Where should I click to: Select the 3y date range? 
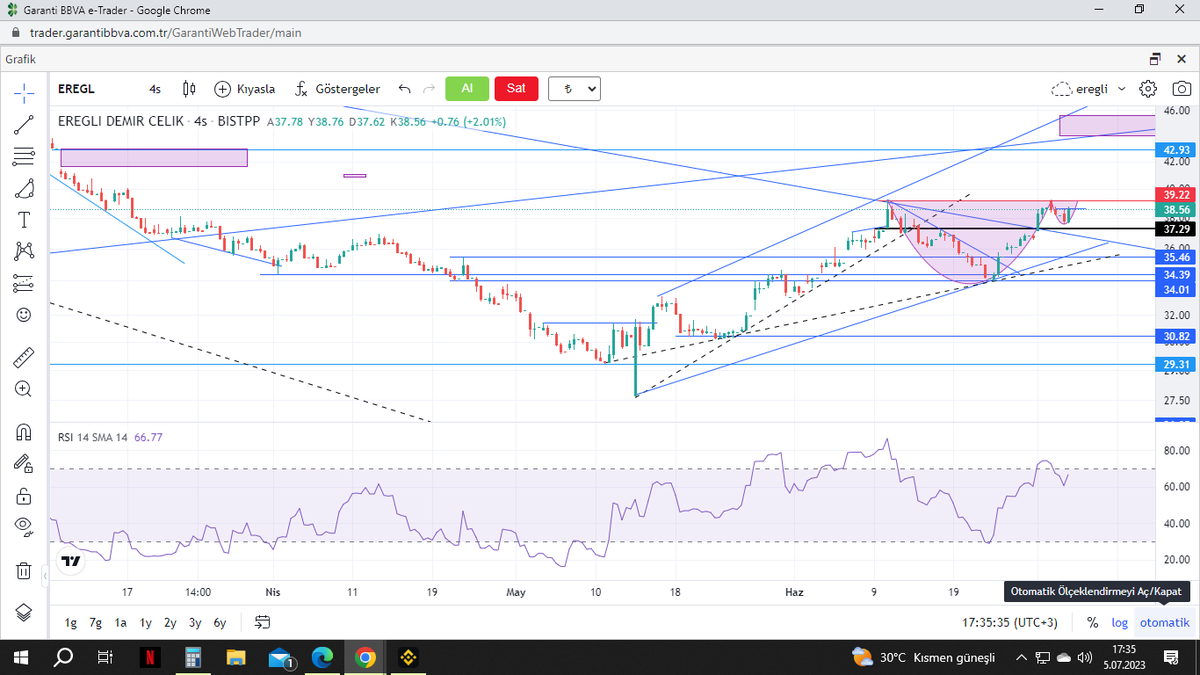(x=195, y=622)
